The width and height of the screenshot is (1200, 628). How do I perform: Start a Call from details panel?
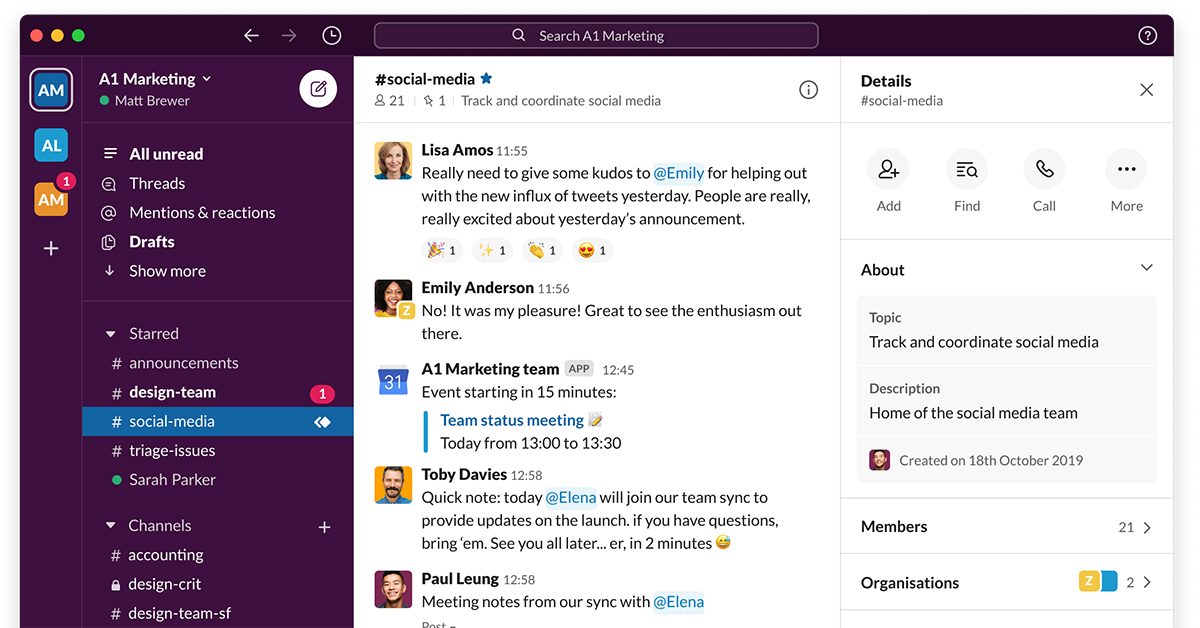pos(1044,169)
